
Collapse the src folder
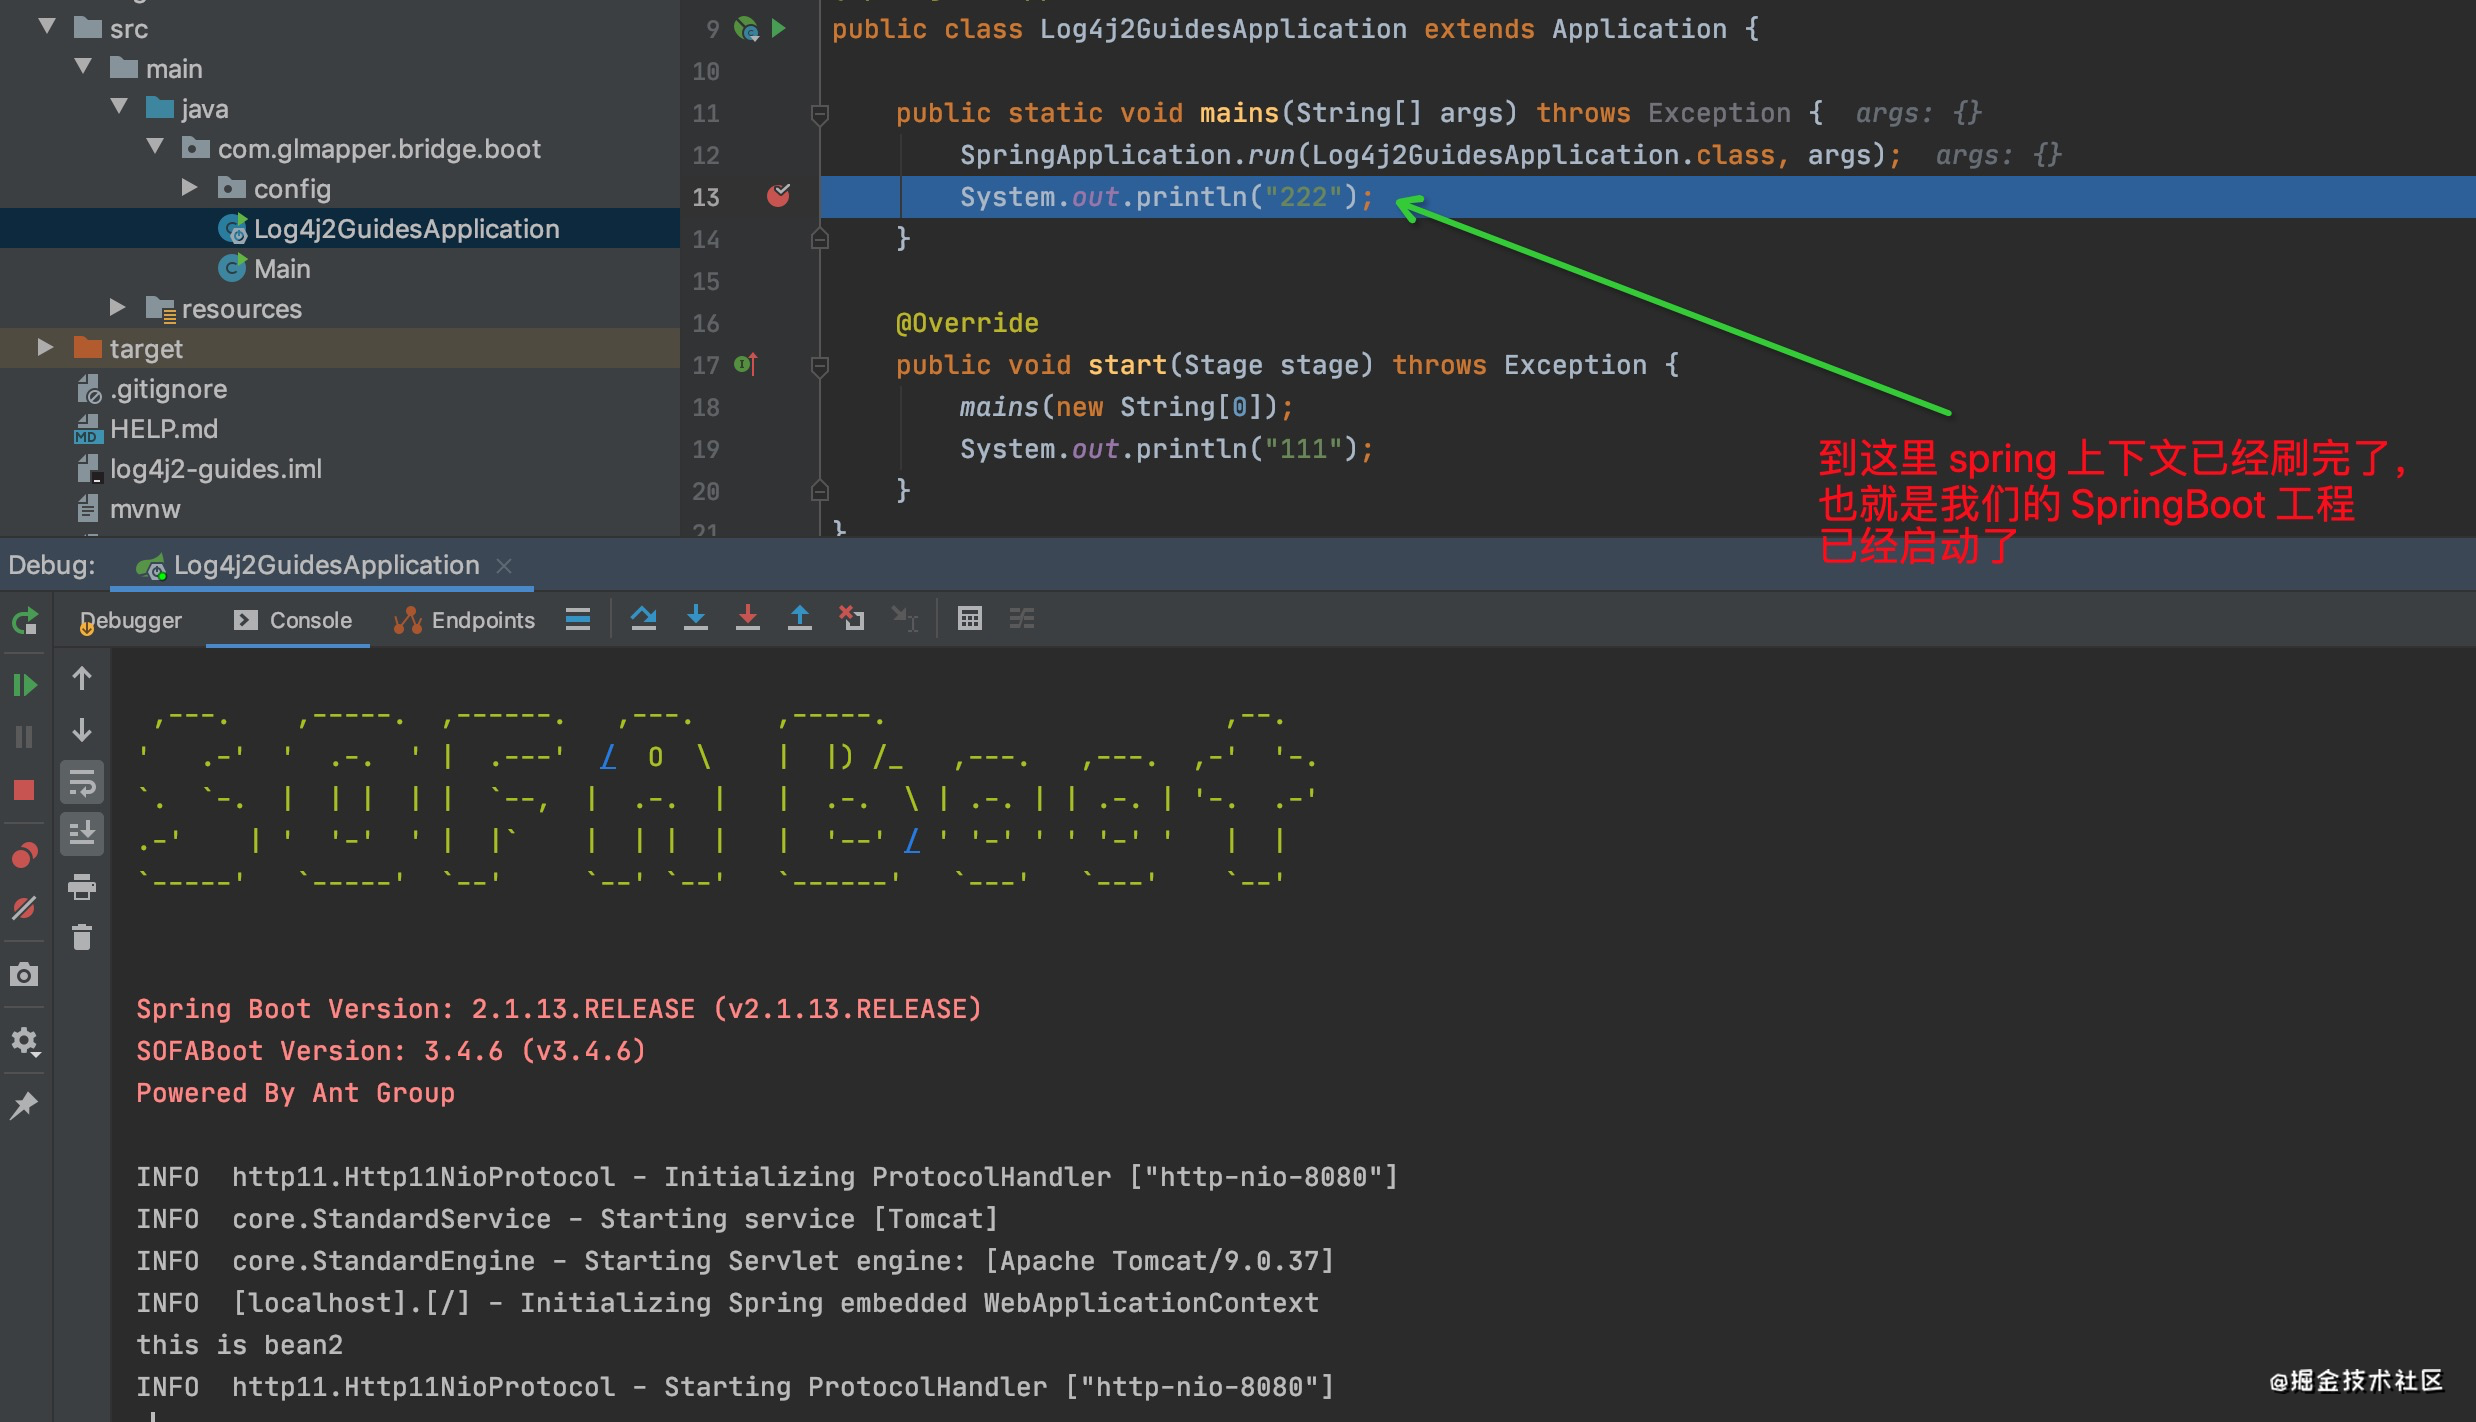pyautogui.click(x=47, y=27)
